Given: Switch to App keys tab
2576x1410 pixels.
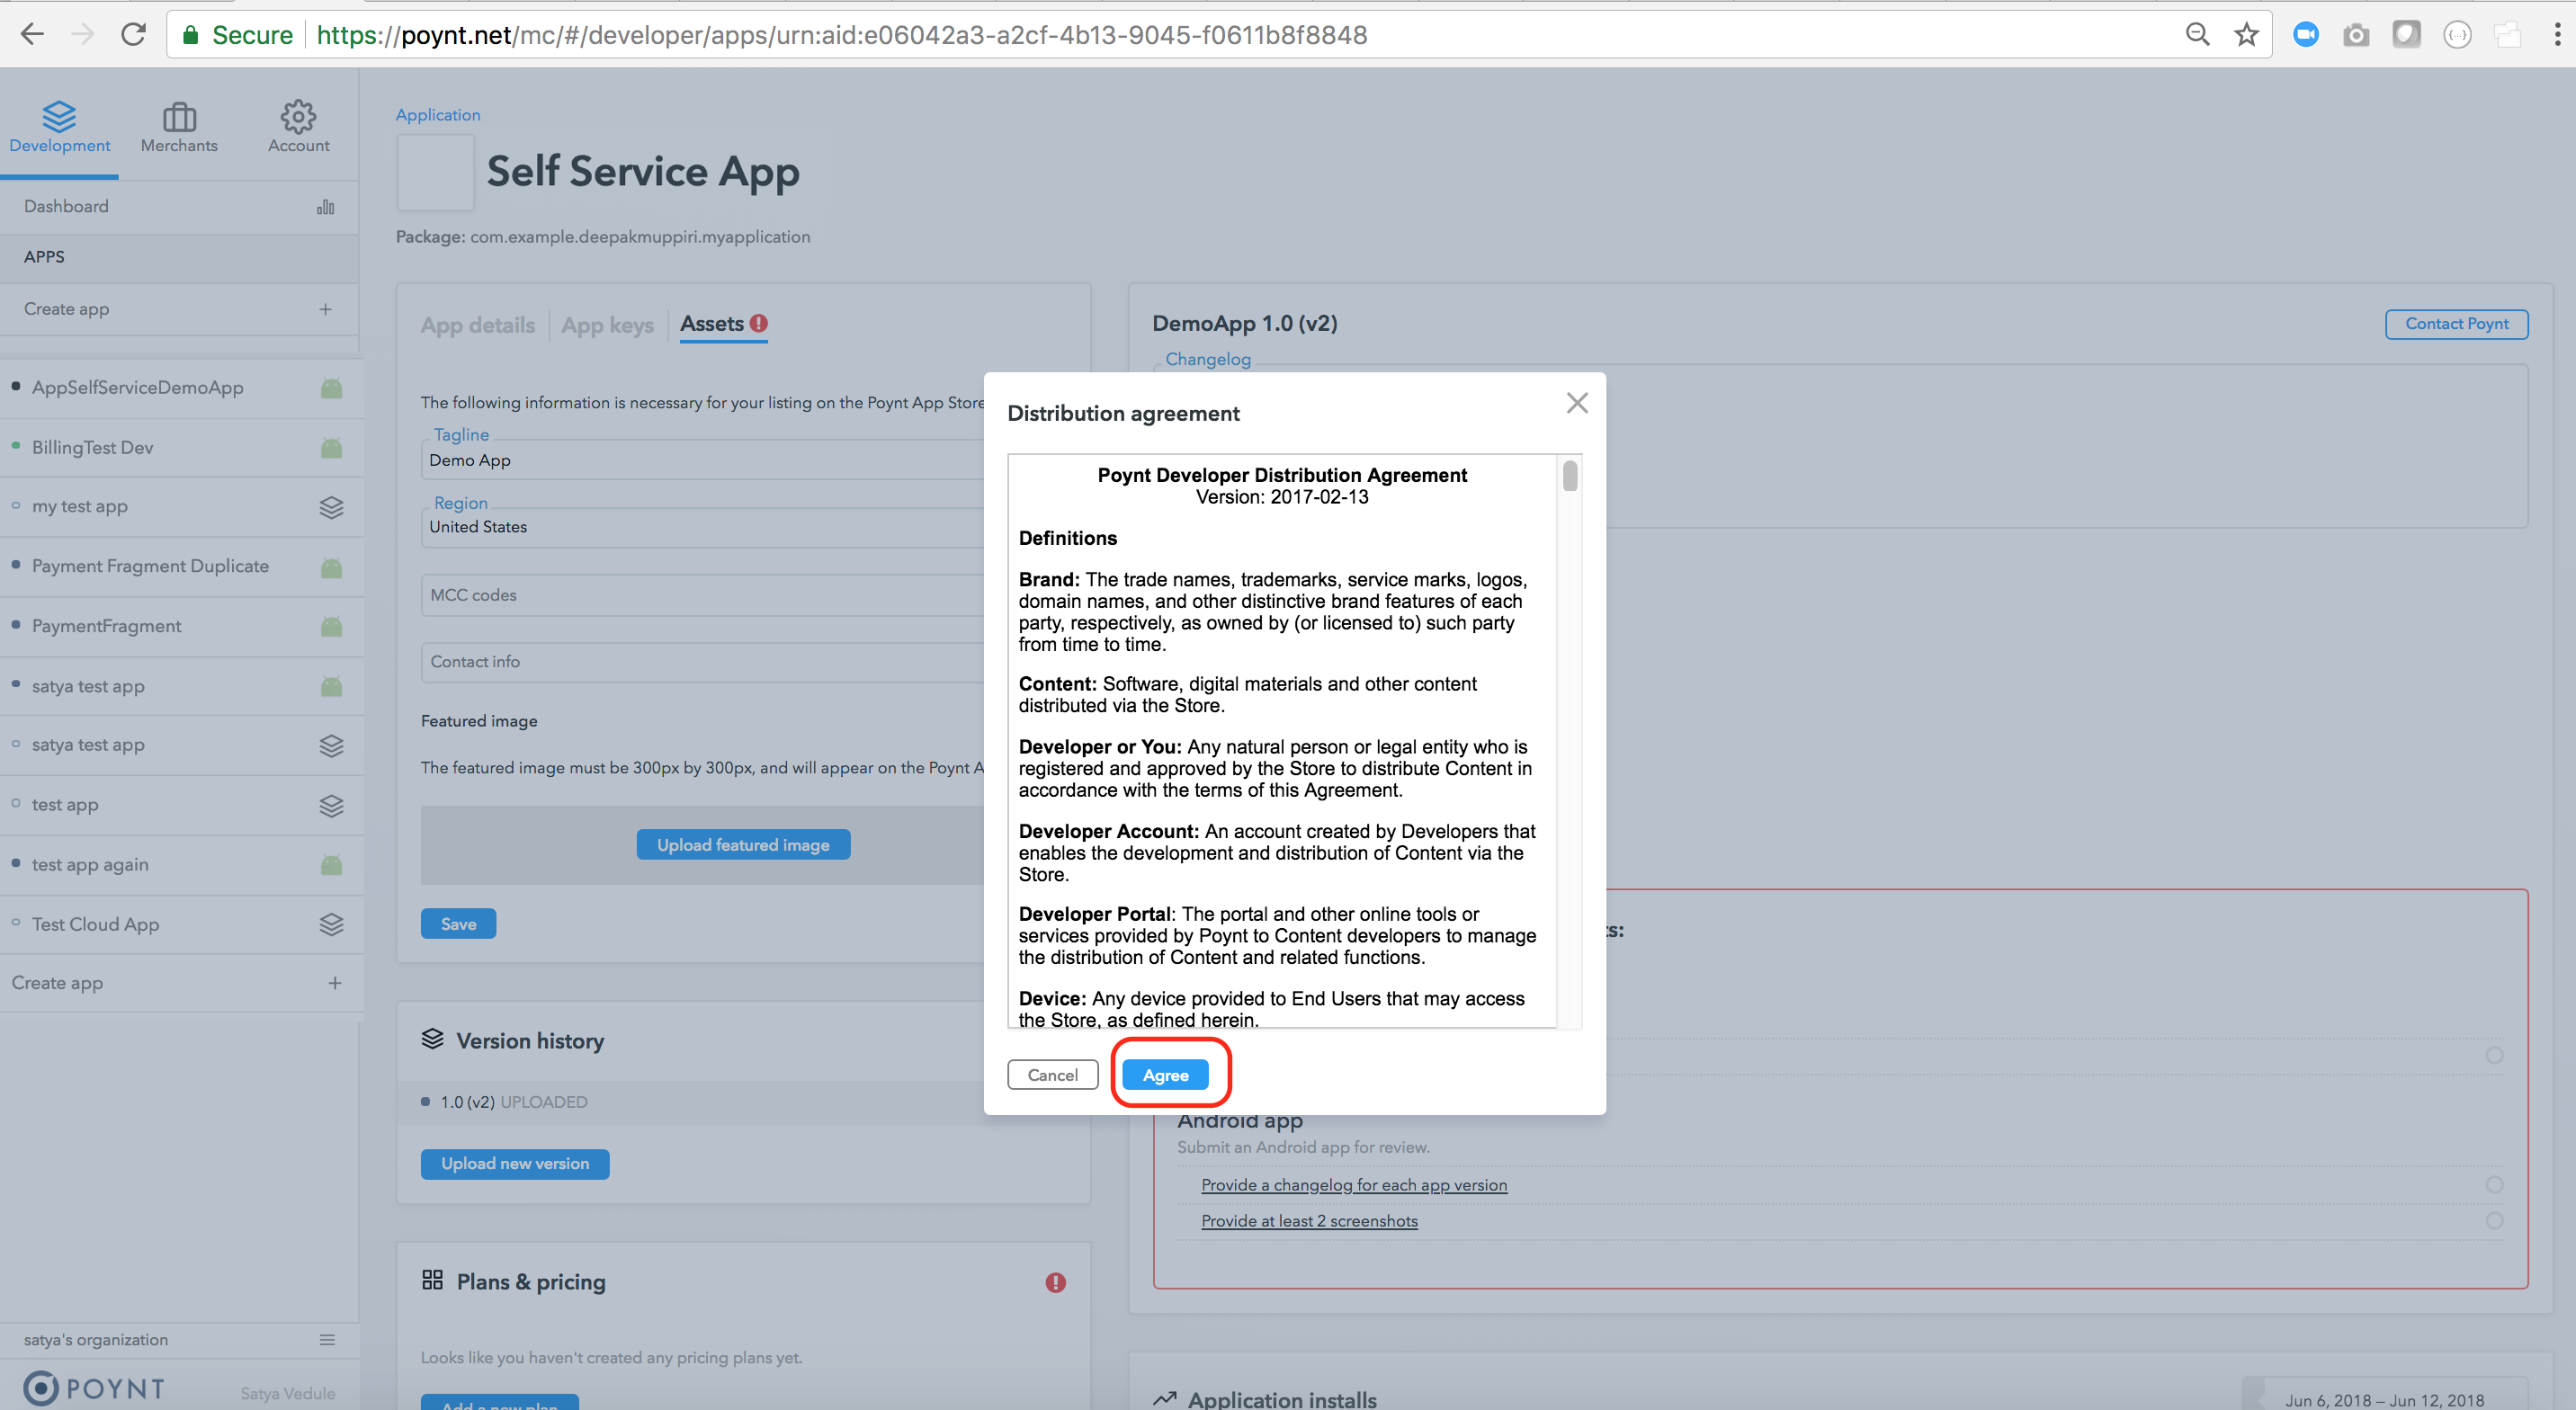Looking at the screenshot, I should 606,323.
